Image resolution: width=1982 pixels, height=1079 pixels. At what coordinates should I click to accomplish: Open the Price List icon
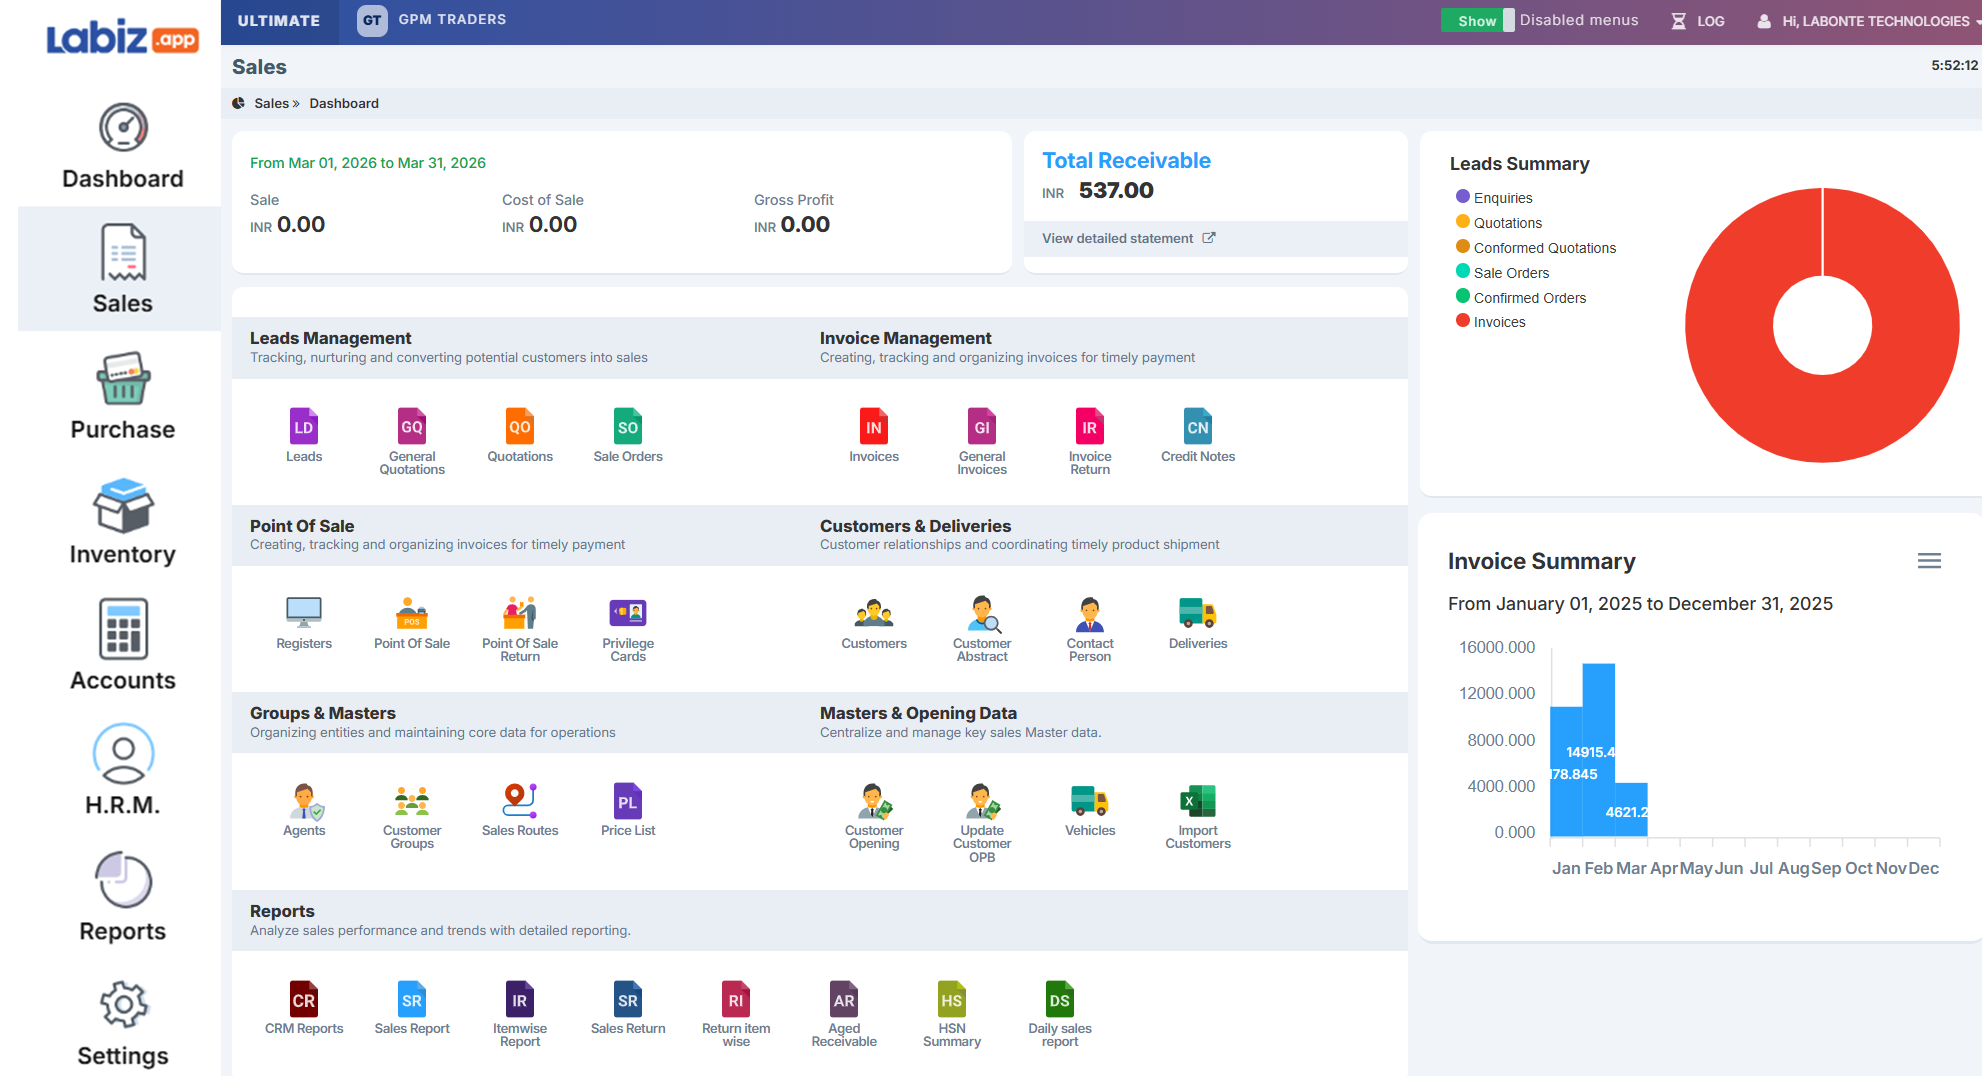coord(628,801)
